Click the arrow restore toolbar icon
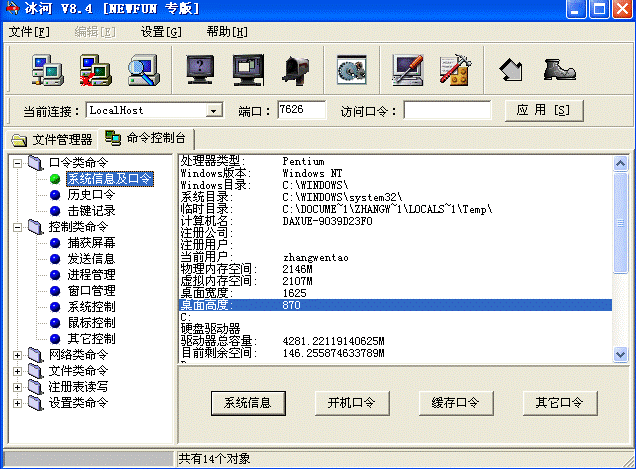The image size is (636, 469). (x=510, y=70)
